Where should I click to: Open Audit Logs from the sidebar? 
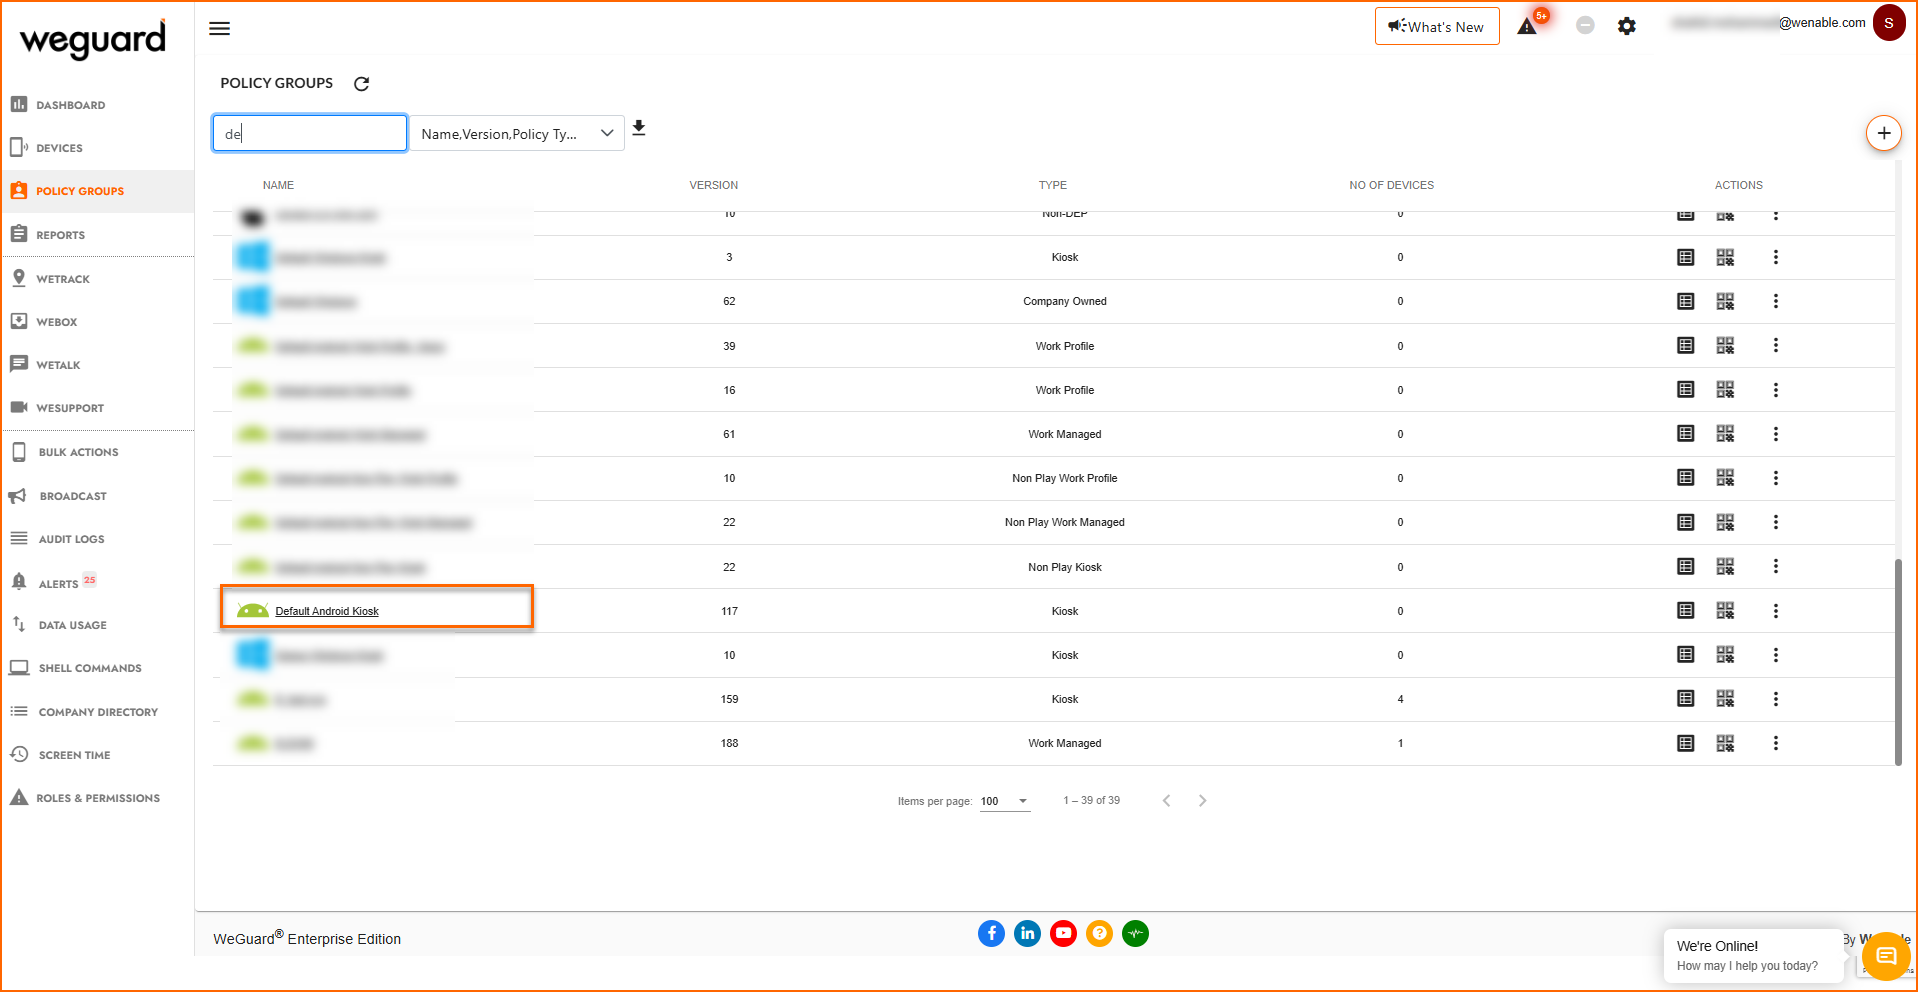(x=71, y=539)
